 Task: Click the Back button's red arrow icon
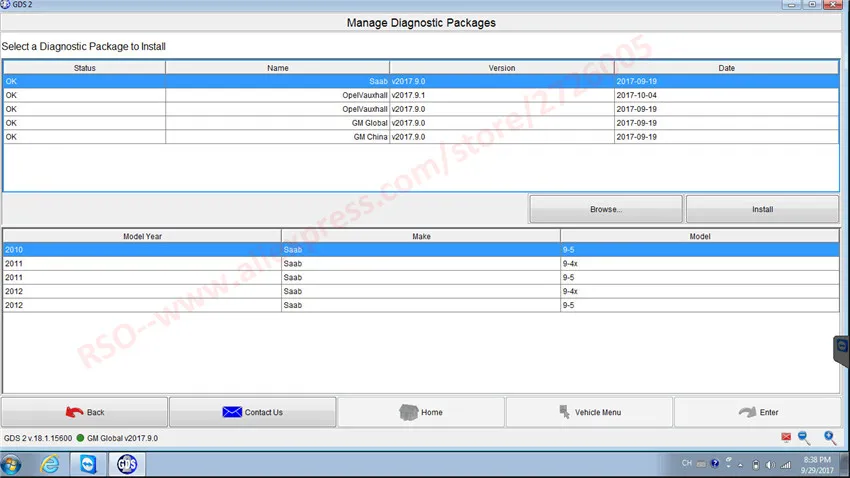tap(74, 412)
